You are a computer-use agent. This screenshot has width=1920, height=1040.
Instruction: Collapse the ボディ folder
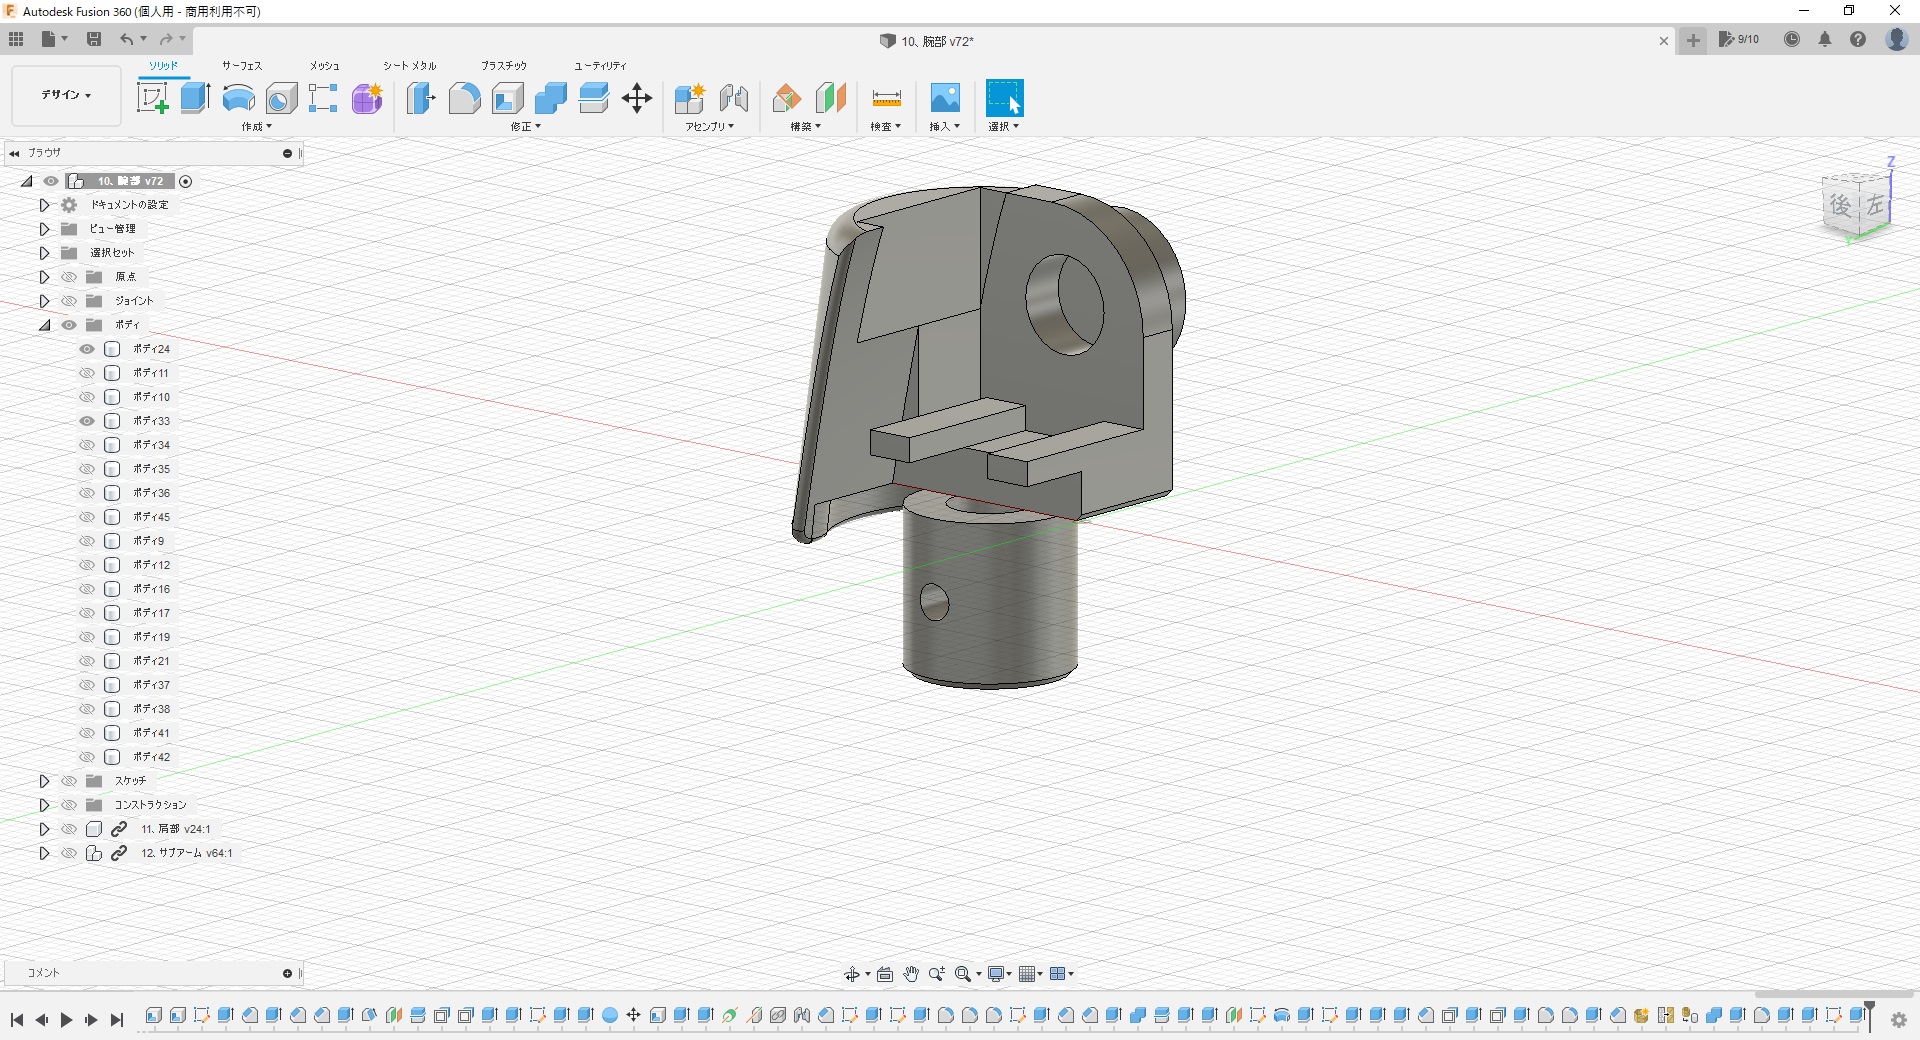coord(44,325)
